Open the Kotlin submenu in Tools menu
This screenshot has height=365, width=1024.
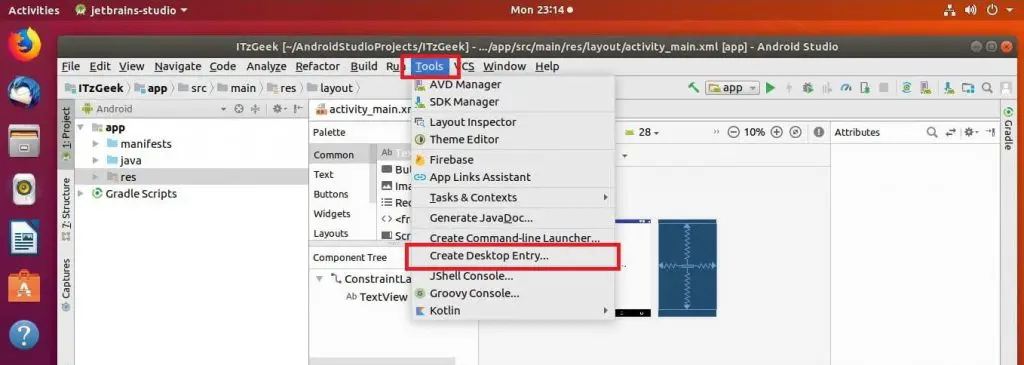click(513, 311)
